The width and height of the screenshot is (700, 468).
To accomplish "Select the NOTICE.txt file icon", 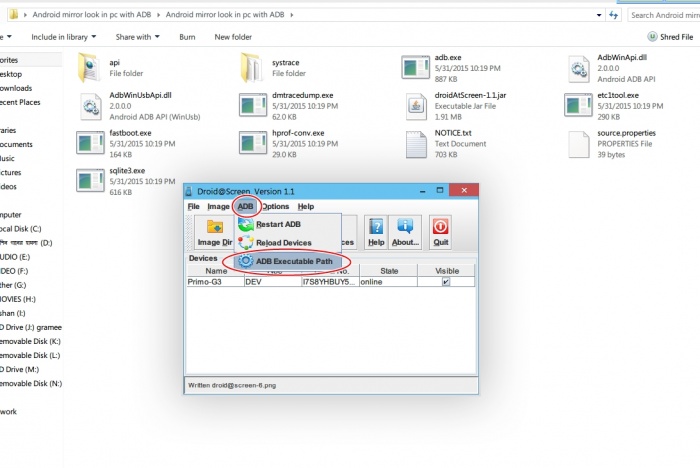I will (416, 144).
